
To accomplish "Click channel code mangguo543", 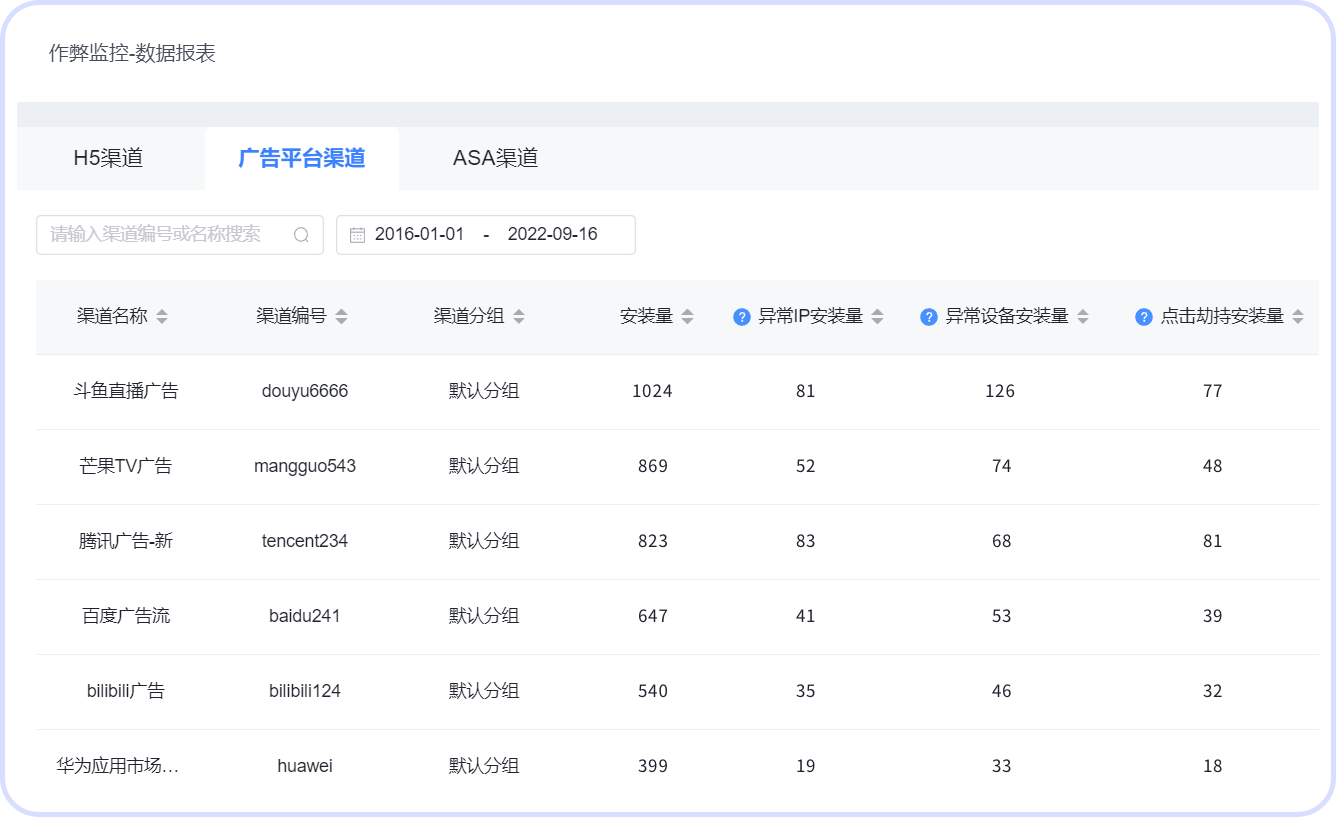I will [x=305, y=467].
